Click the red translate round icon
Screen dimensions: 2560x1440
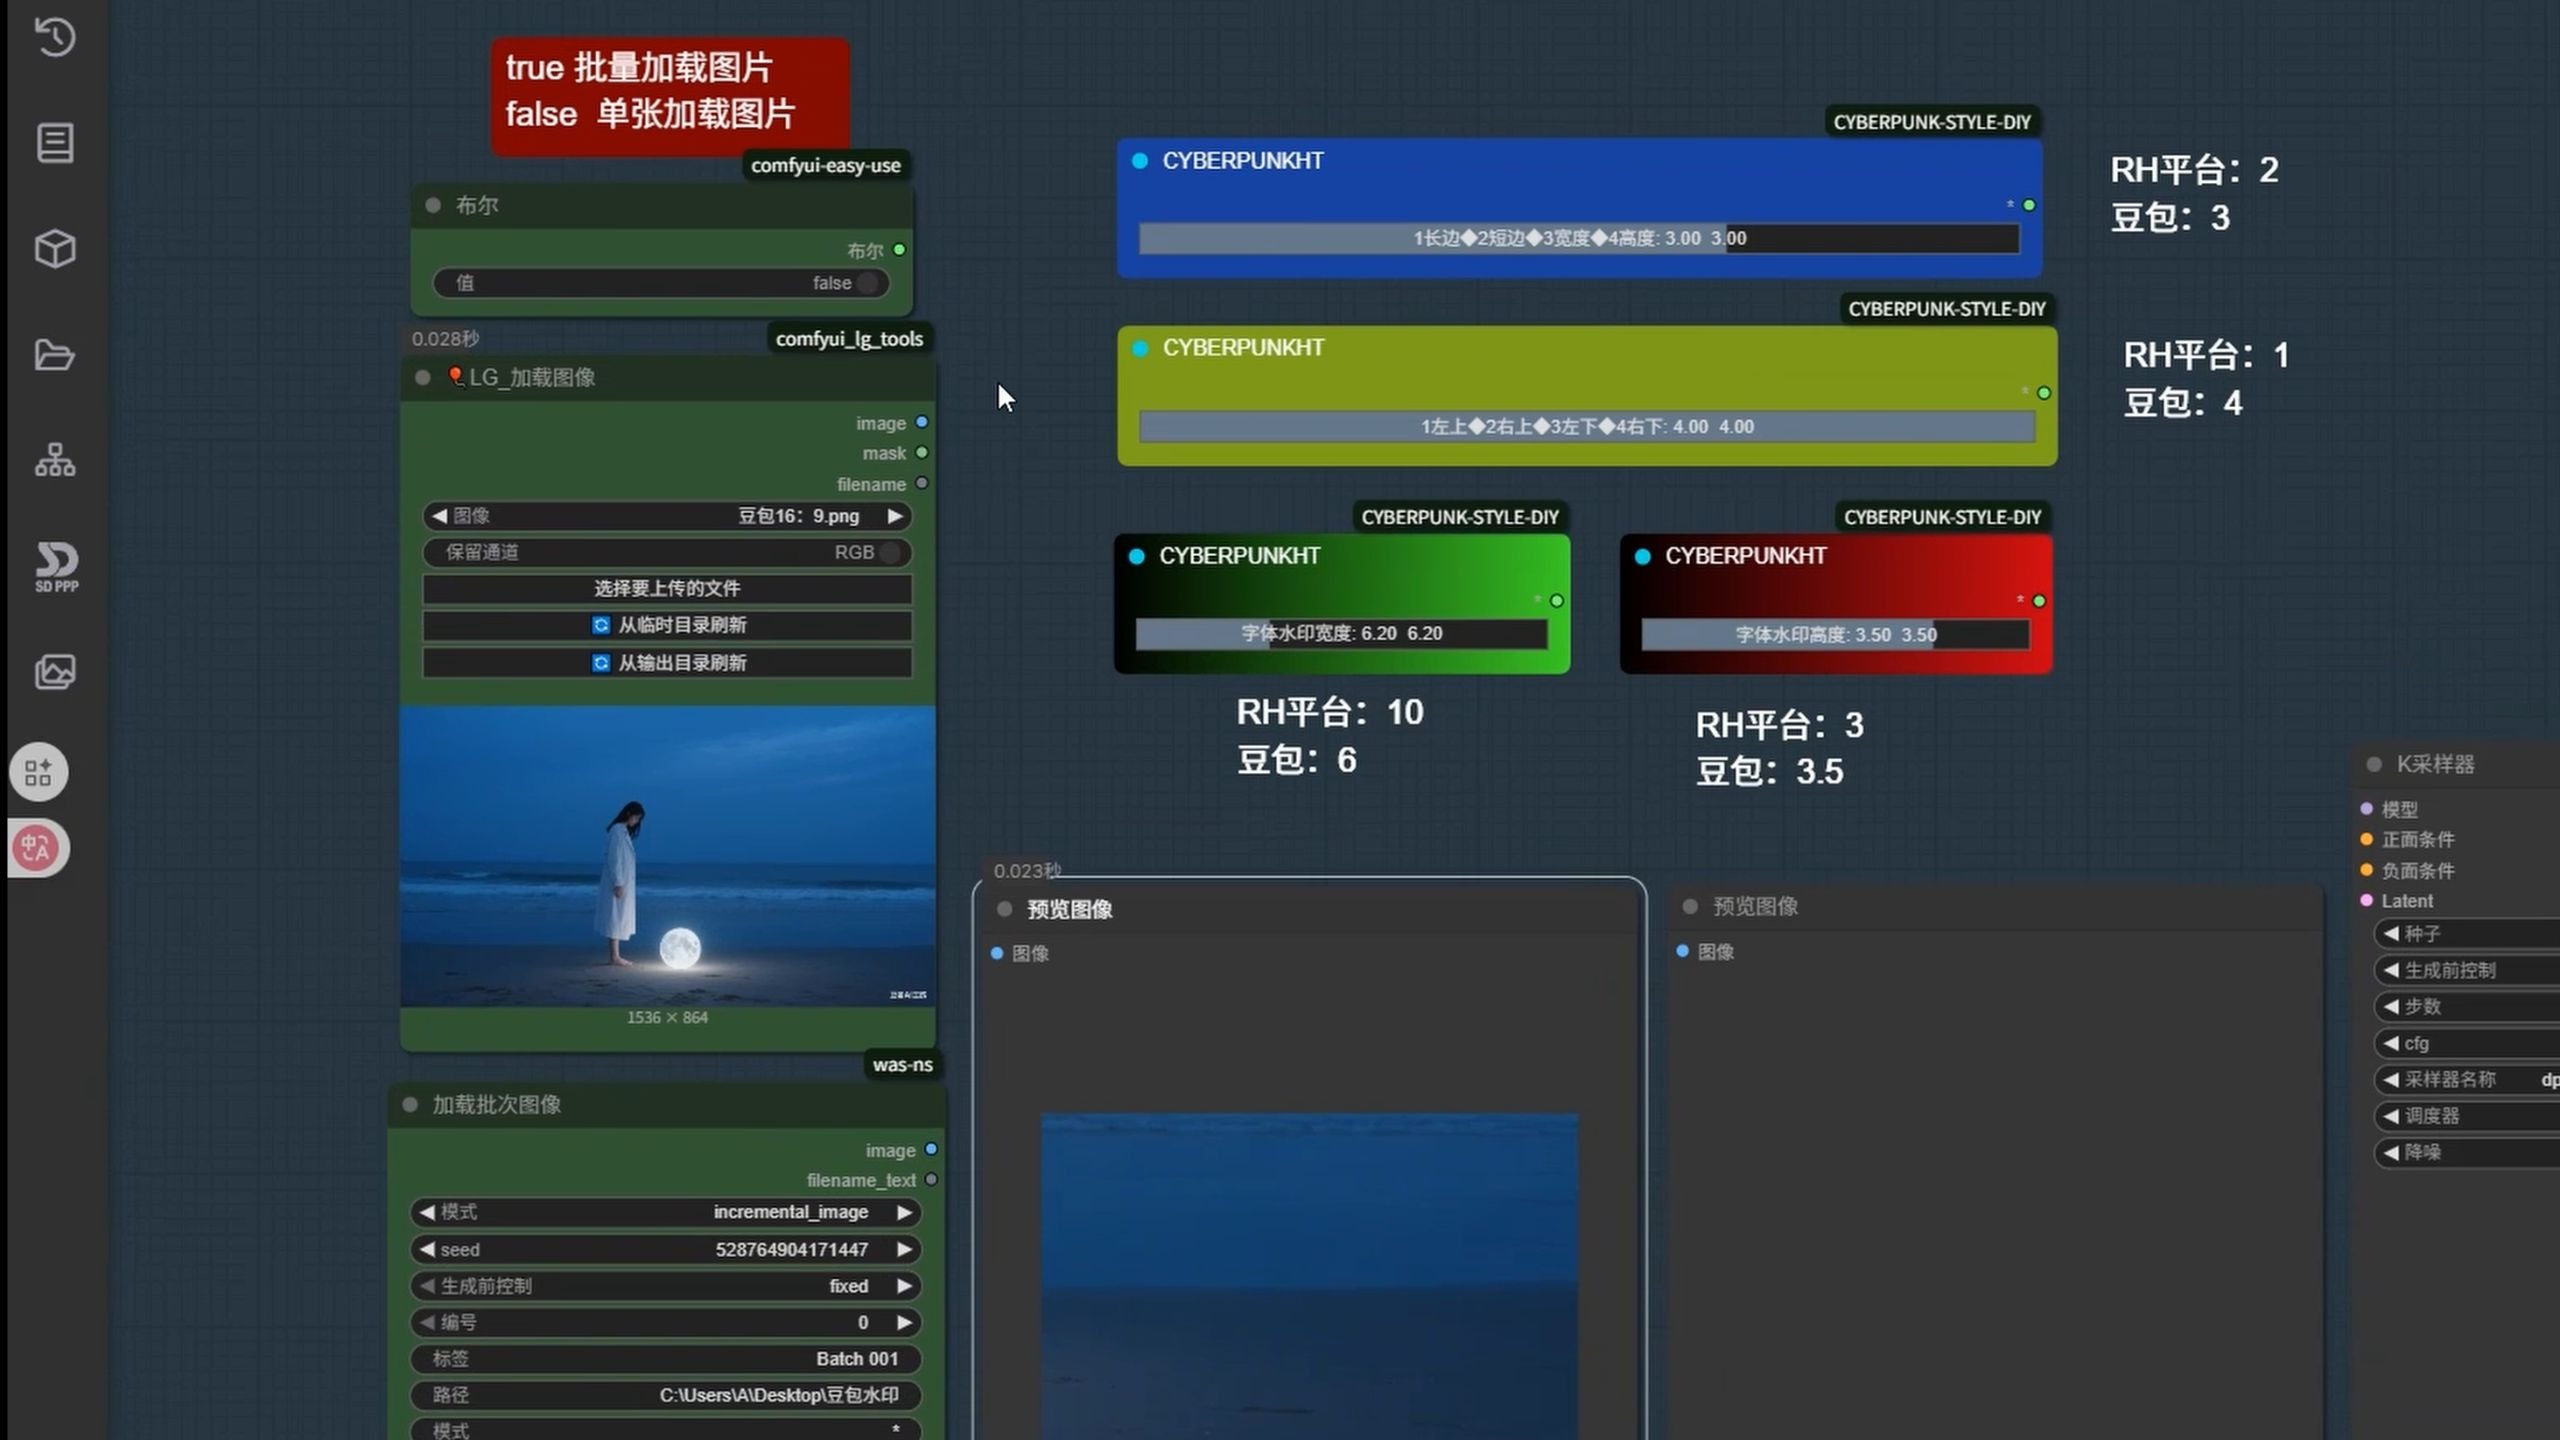38,848
